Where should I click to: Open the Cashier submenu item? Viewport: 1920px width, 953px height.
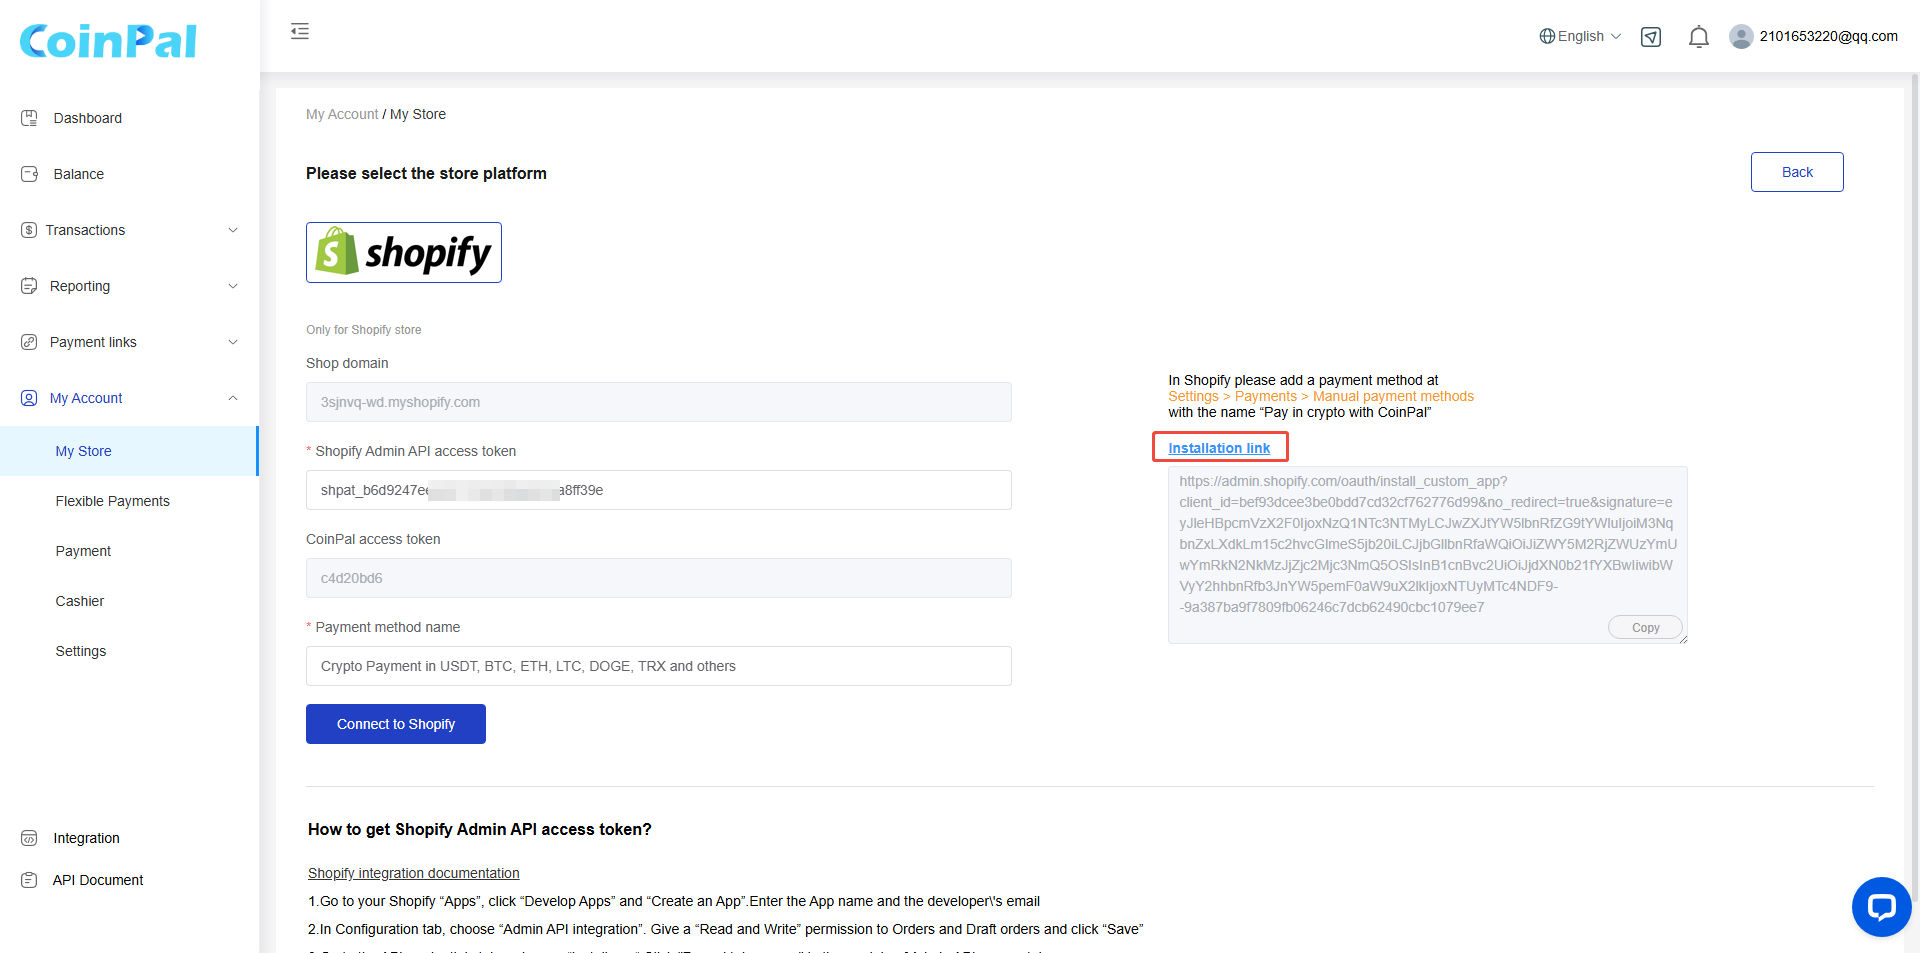tap(80, 601)
